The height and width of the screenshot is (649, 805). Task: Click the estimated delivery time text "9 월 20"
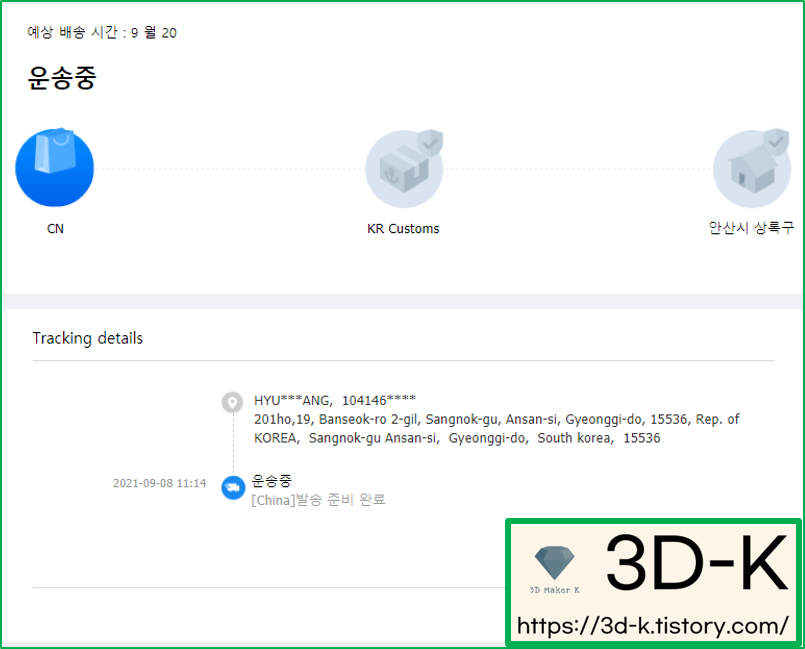pyautogui.click(x=154, y=33)
